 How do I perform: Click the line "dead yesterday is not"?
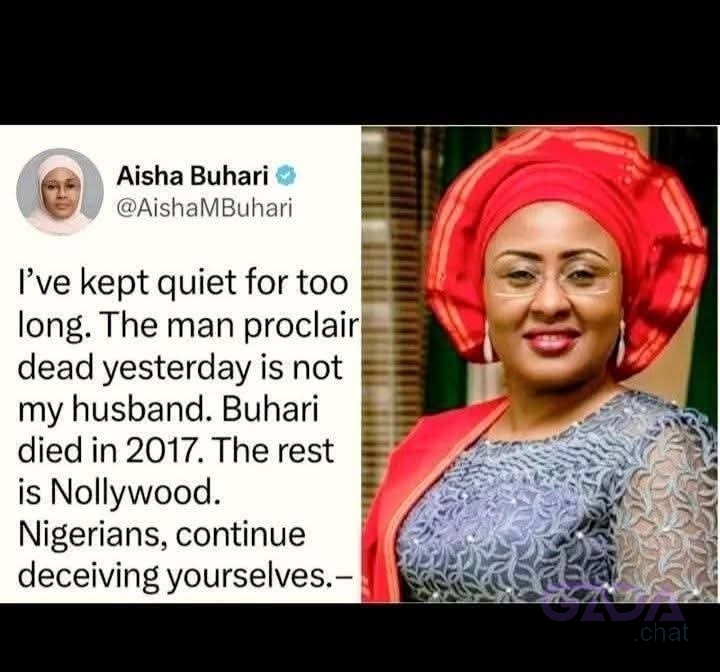pyautogui.click(x=180, y=368)
